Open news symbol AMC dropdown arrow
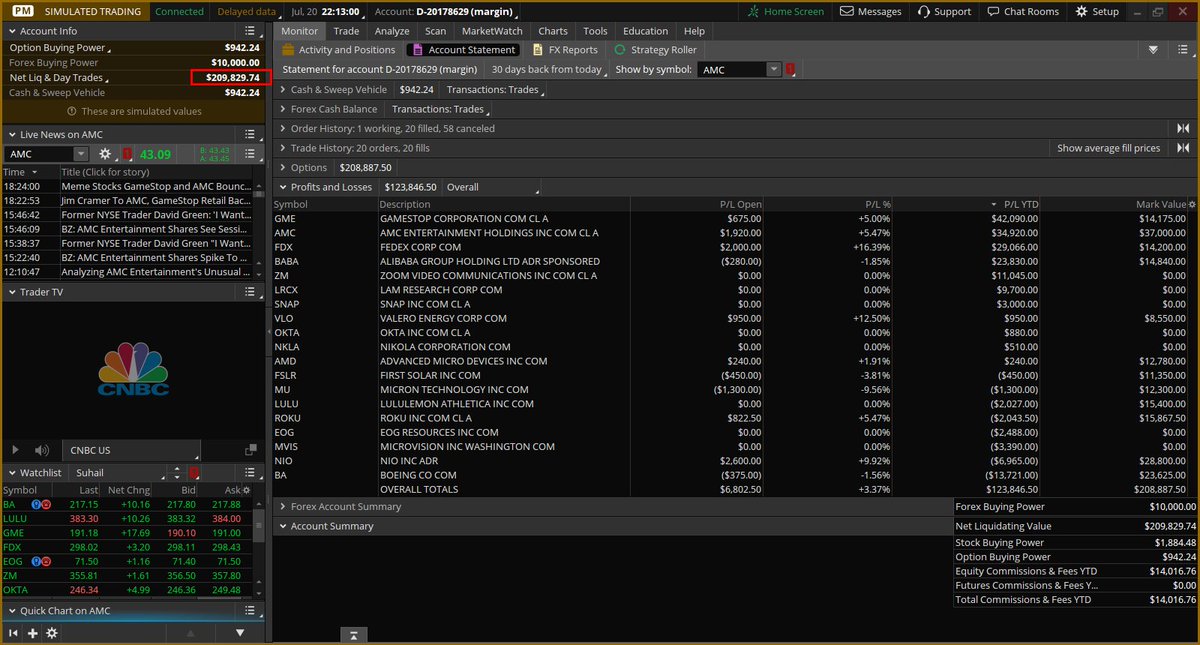The image size is (1200, 645). pos(81,154)
